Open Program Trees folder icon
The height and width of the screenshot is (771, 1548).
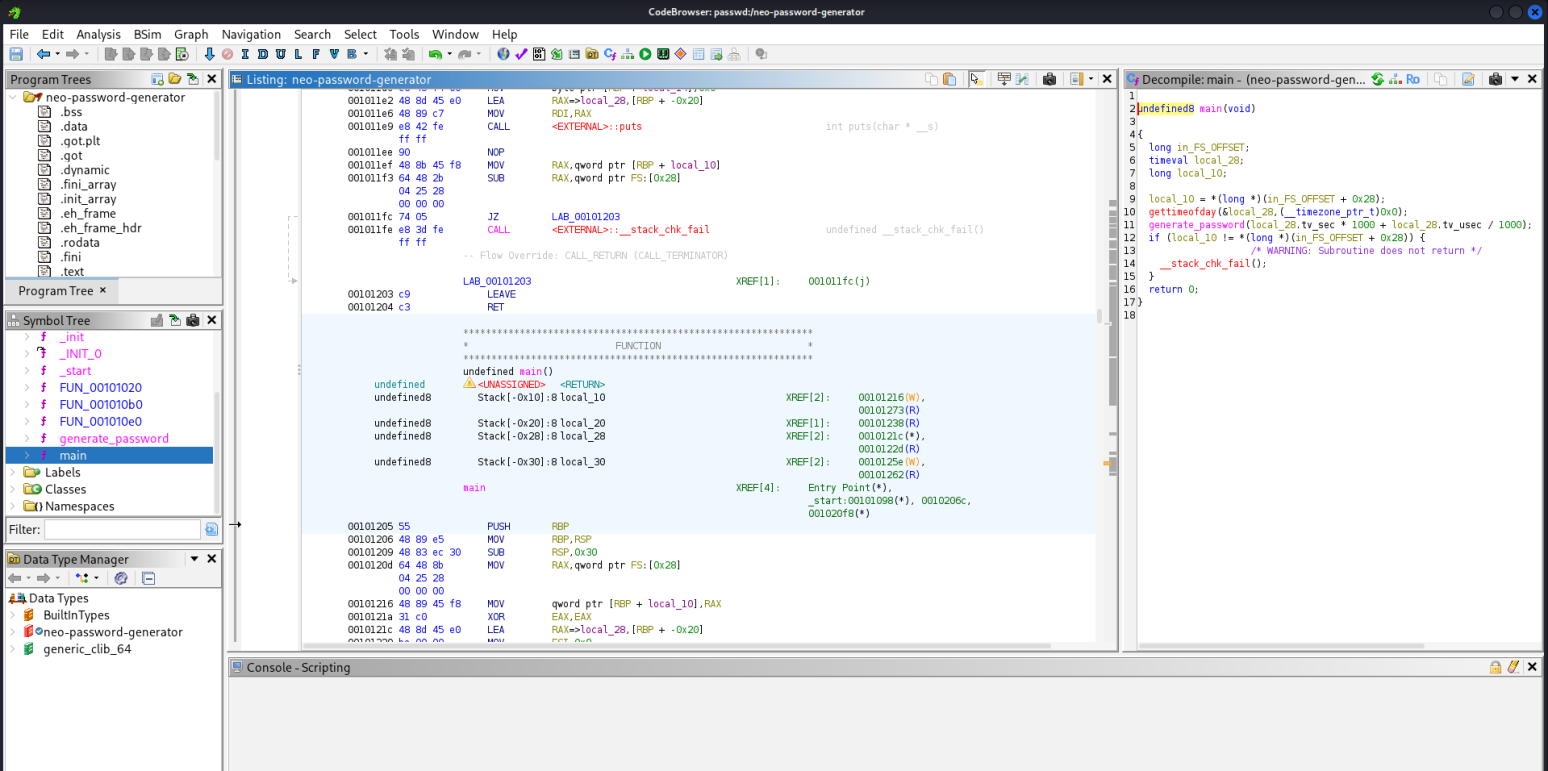[x=174, y=79]
